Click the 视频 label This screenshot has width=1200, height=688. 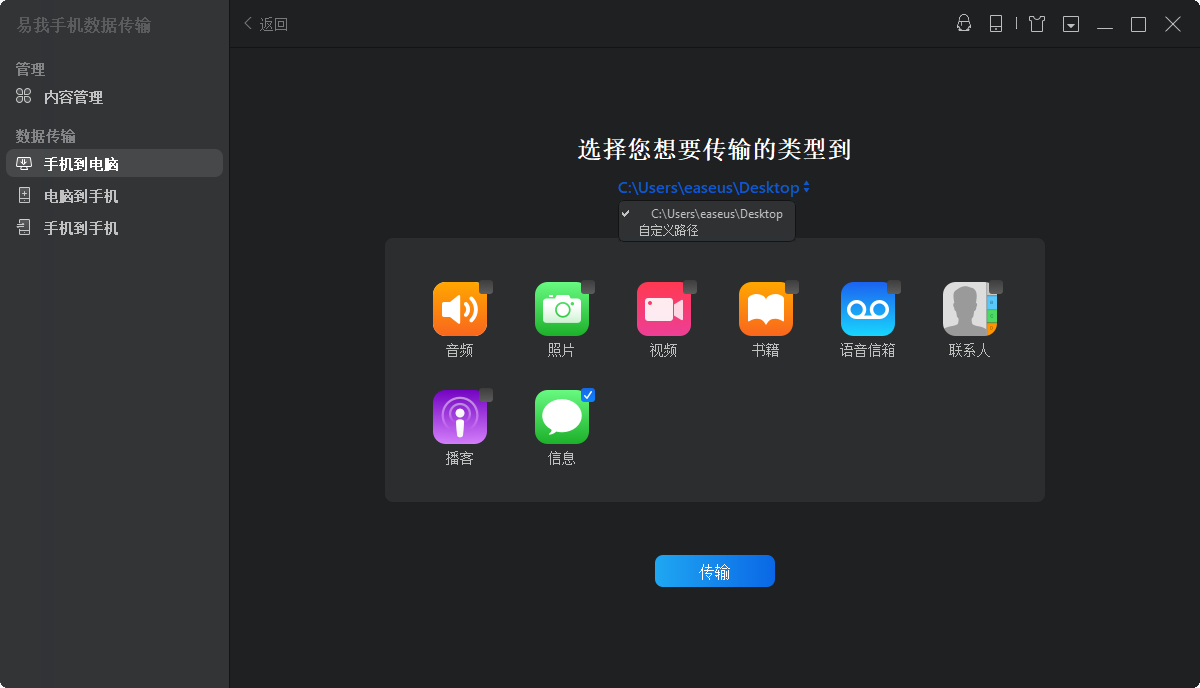[x=664, y=350]
